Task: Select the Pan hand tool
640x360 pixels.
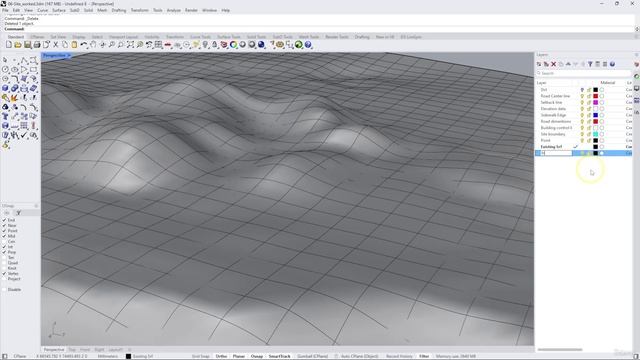Action: tap(93, 44)
